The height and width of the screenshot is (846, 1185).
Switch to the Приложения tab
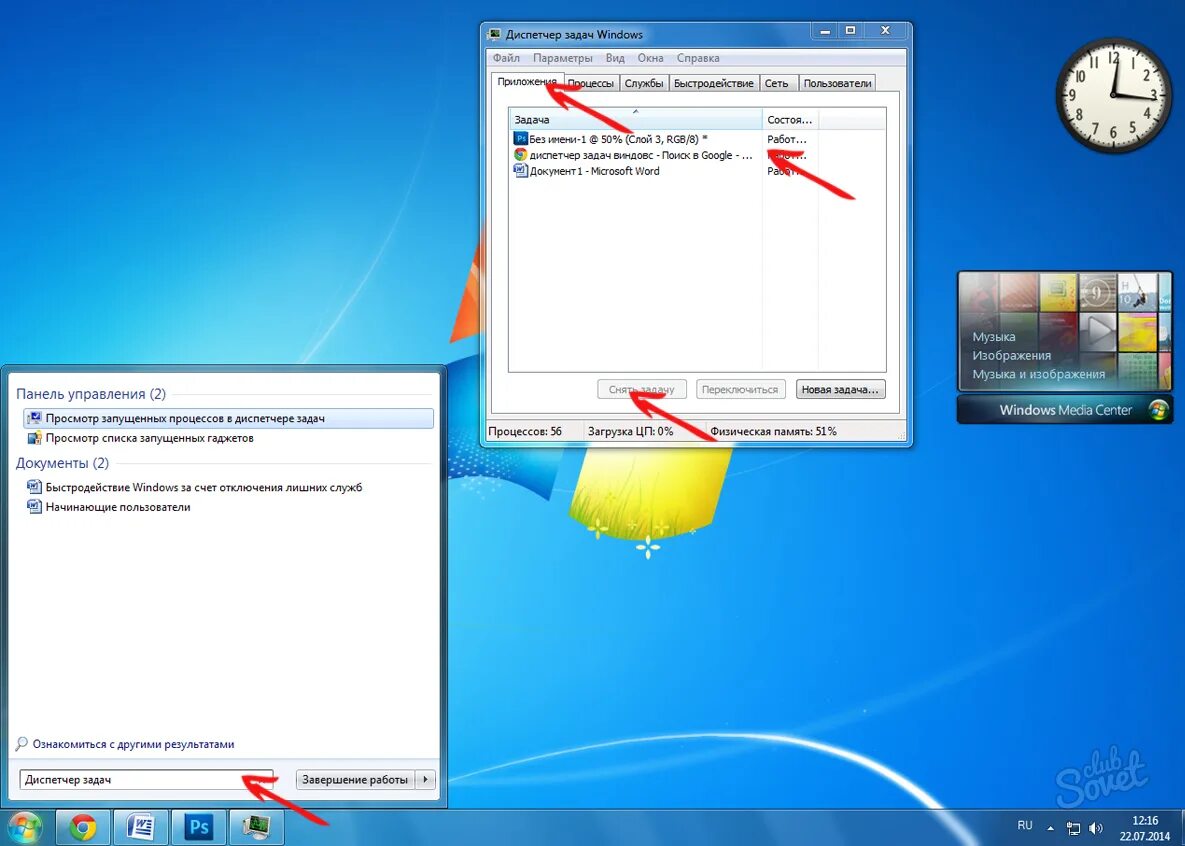click(x=527, y=82)
